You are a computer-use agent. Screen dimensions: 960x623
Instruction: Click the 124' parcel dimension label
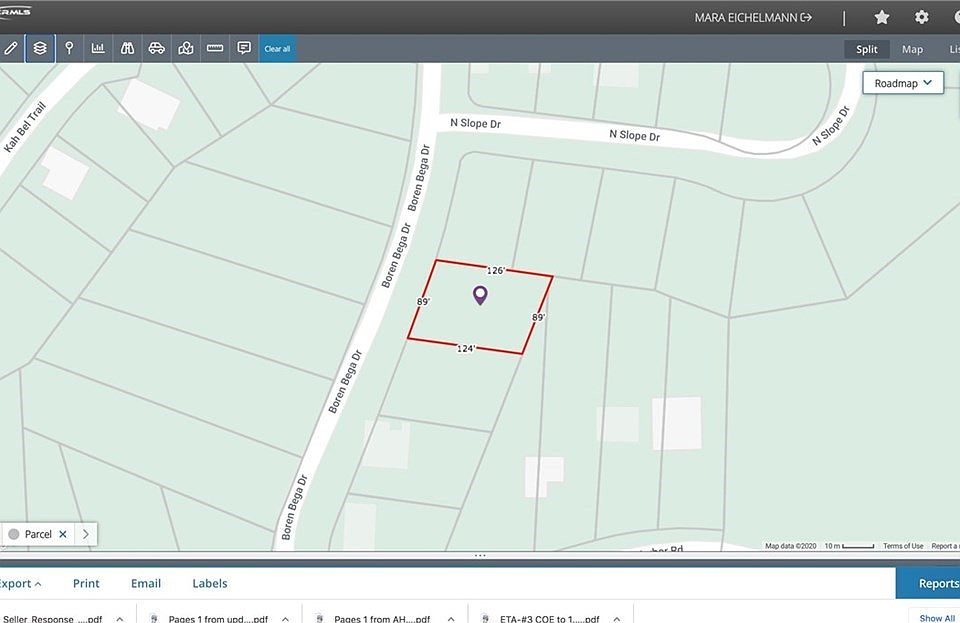pyautogui.click(x=466, y=348)
